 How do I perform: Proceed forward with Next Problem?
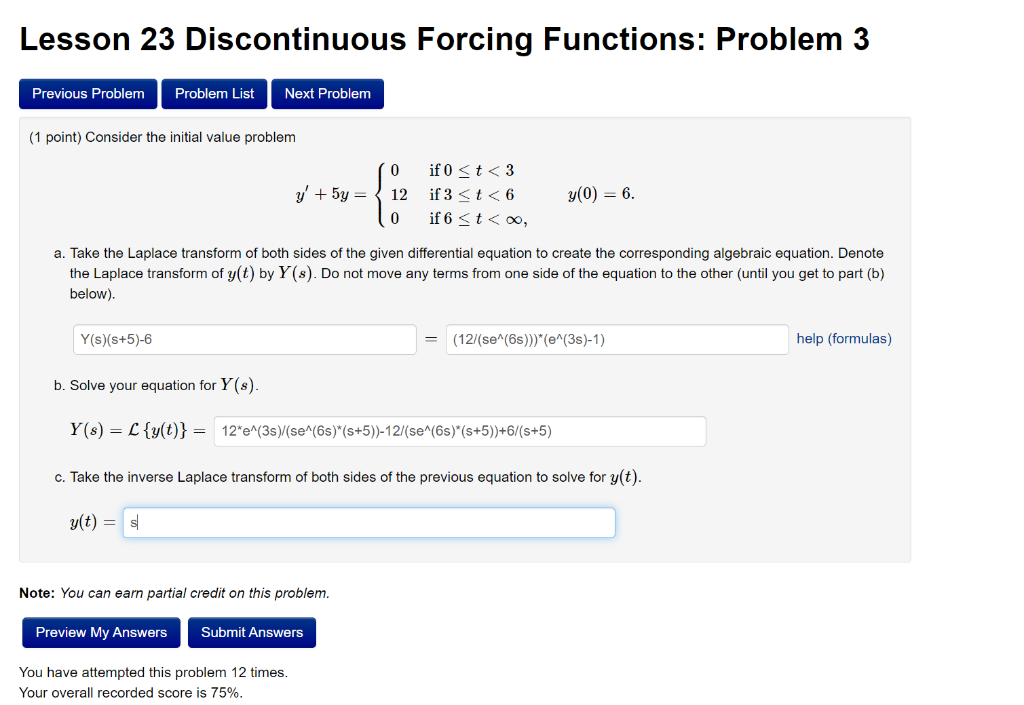(327, 93)
